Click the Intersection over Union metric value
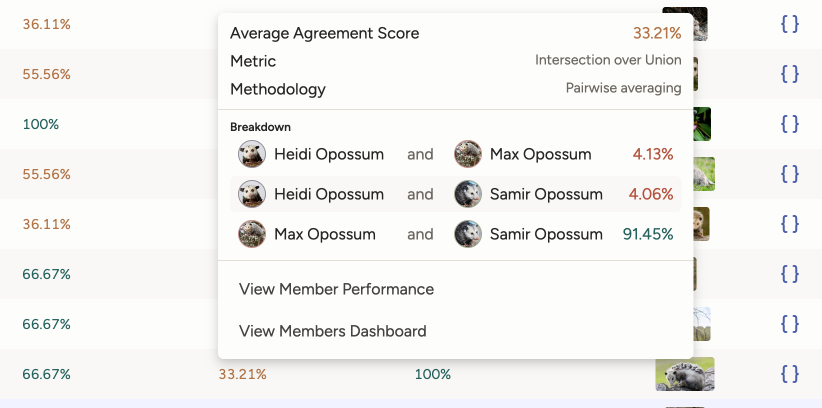Viewport: 822px width, 408px height. (608, 60)
